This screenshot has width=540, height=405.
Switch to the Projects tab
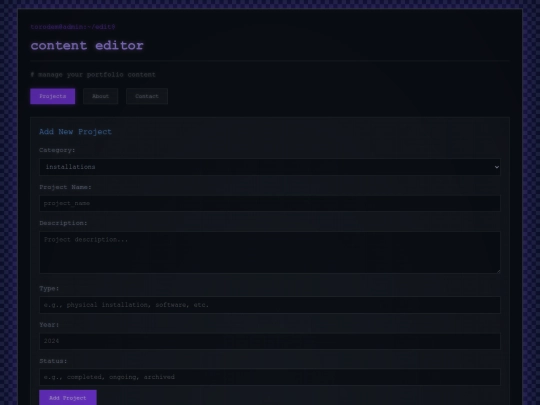52,96
